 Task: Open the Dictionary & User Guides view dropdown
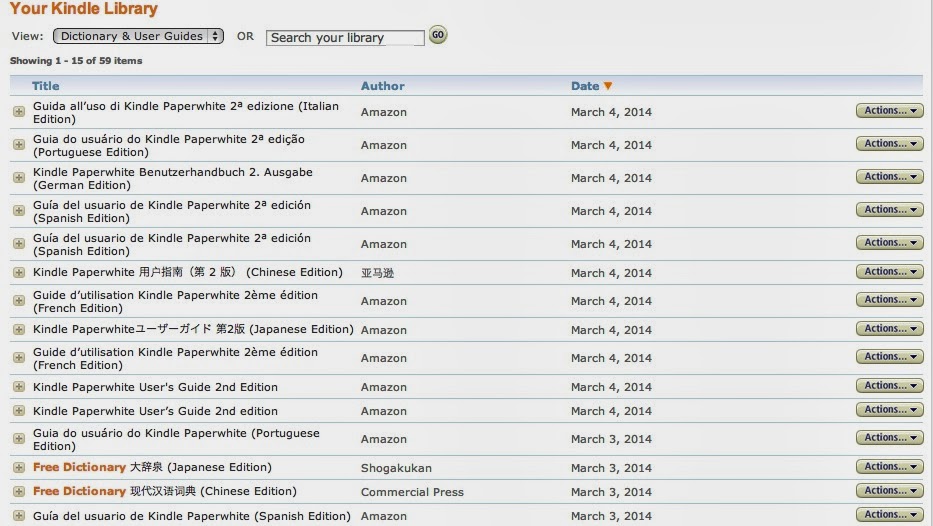pos(138,36)
